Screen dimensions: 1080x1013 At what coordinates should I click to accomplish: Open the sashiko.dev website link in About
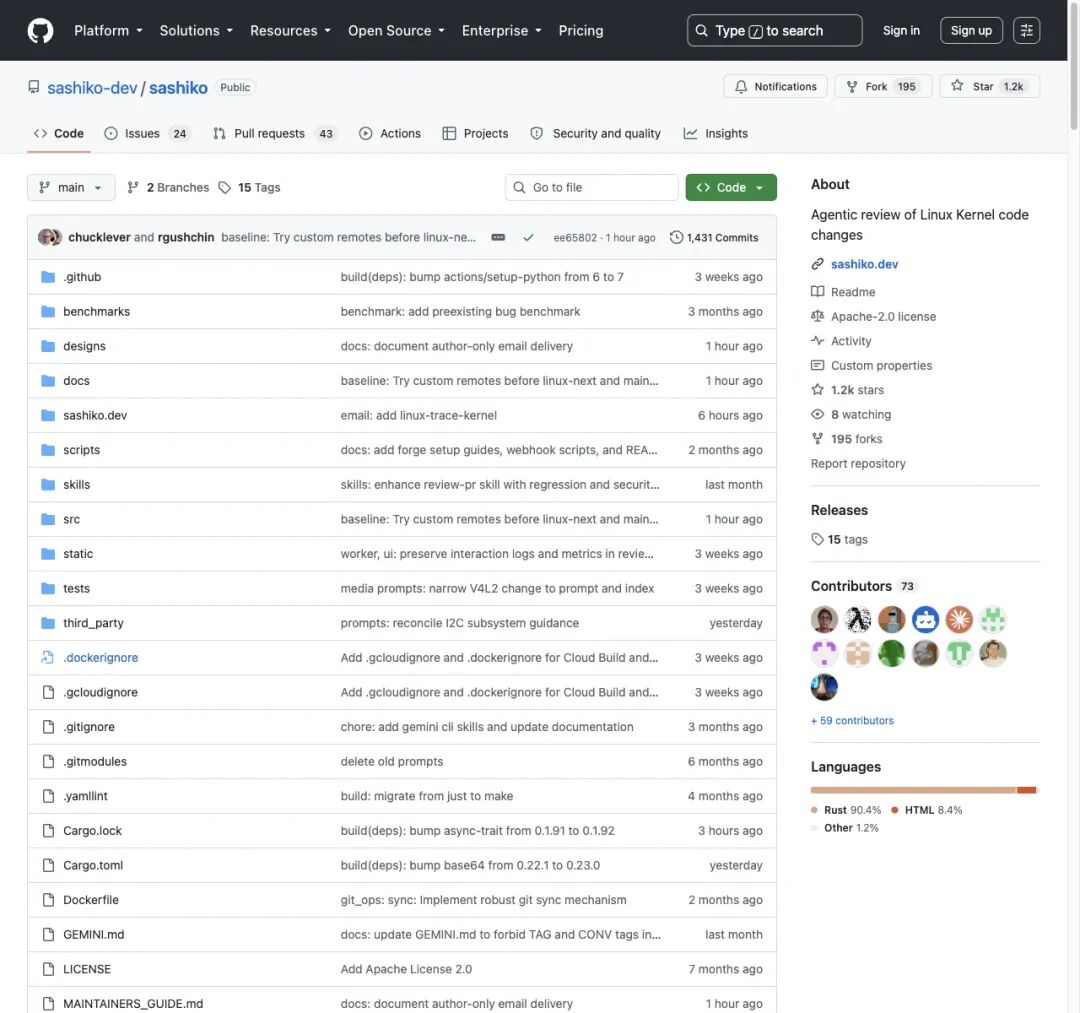tap(864, 264)
